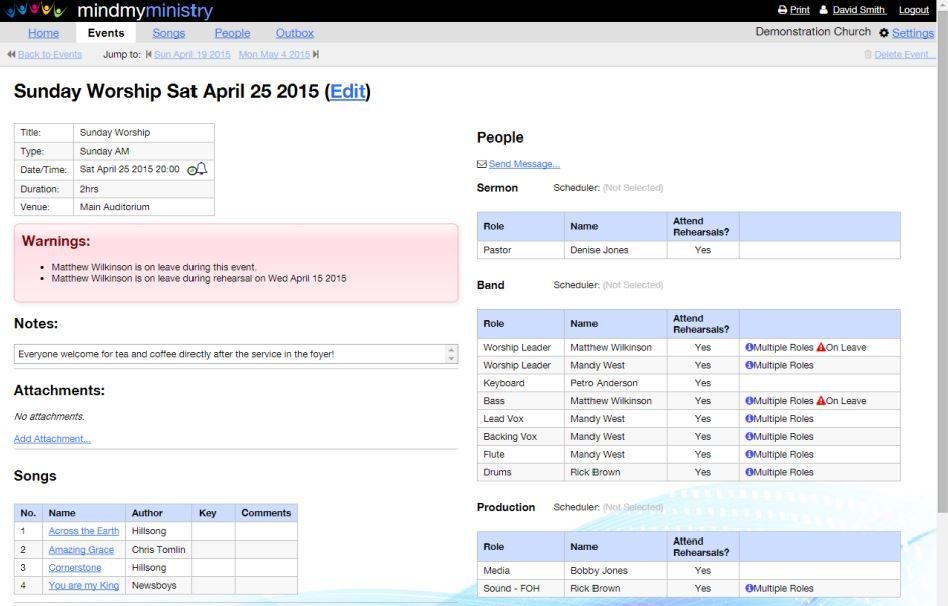The image size is (948, 606).
Task: Click the mindmyministry logo icon
Action: point(34,10)
